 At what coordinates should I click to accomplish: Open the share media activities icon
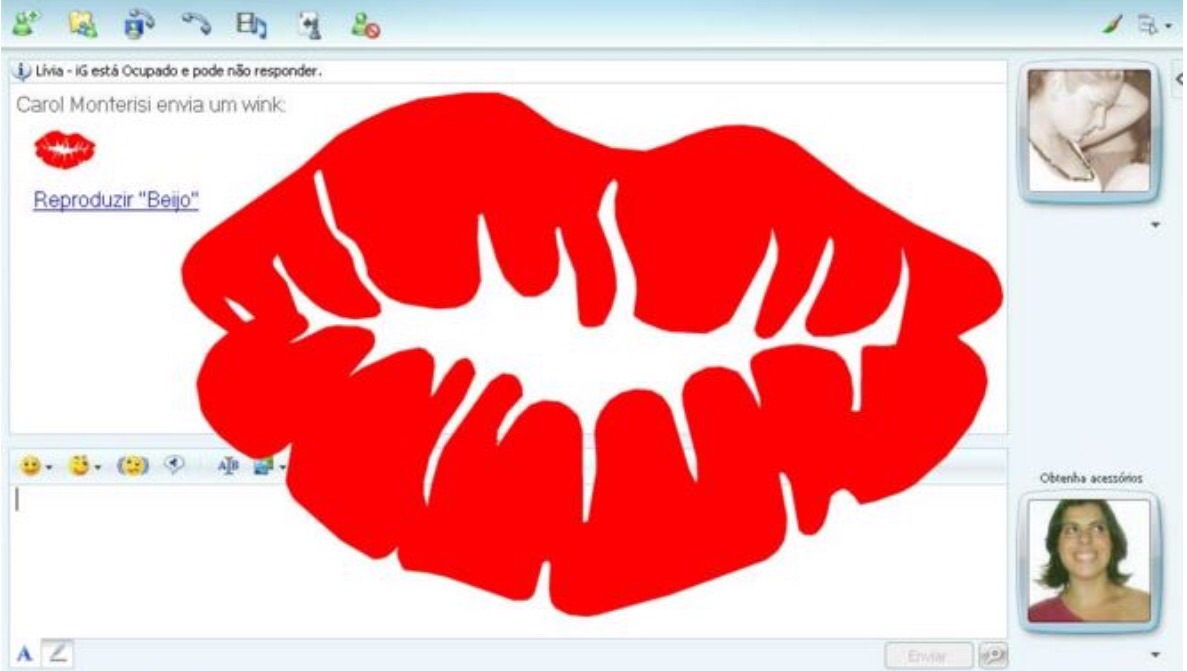point(247,22)
